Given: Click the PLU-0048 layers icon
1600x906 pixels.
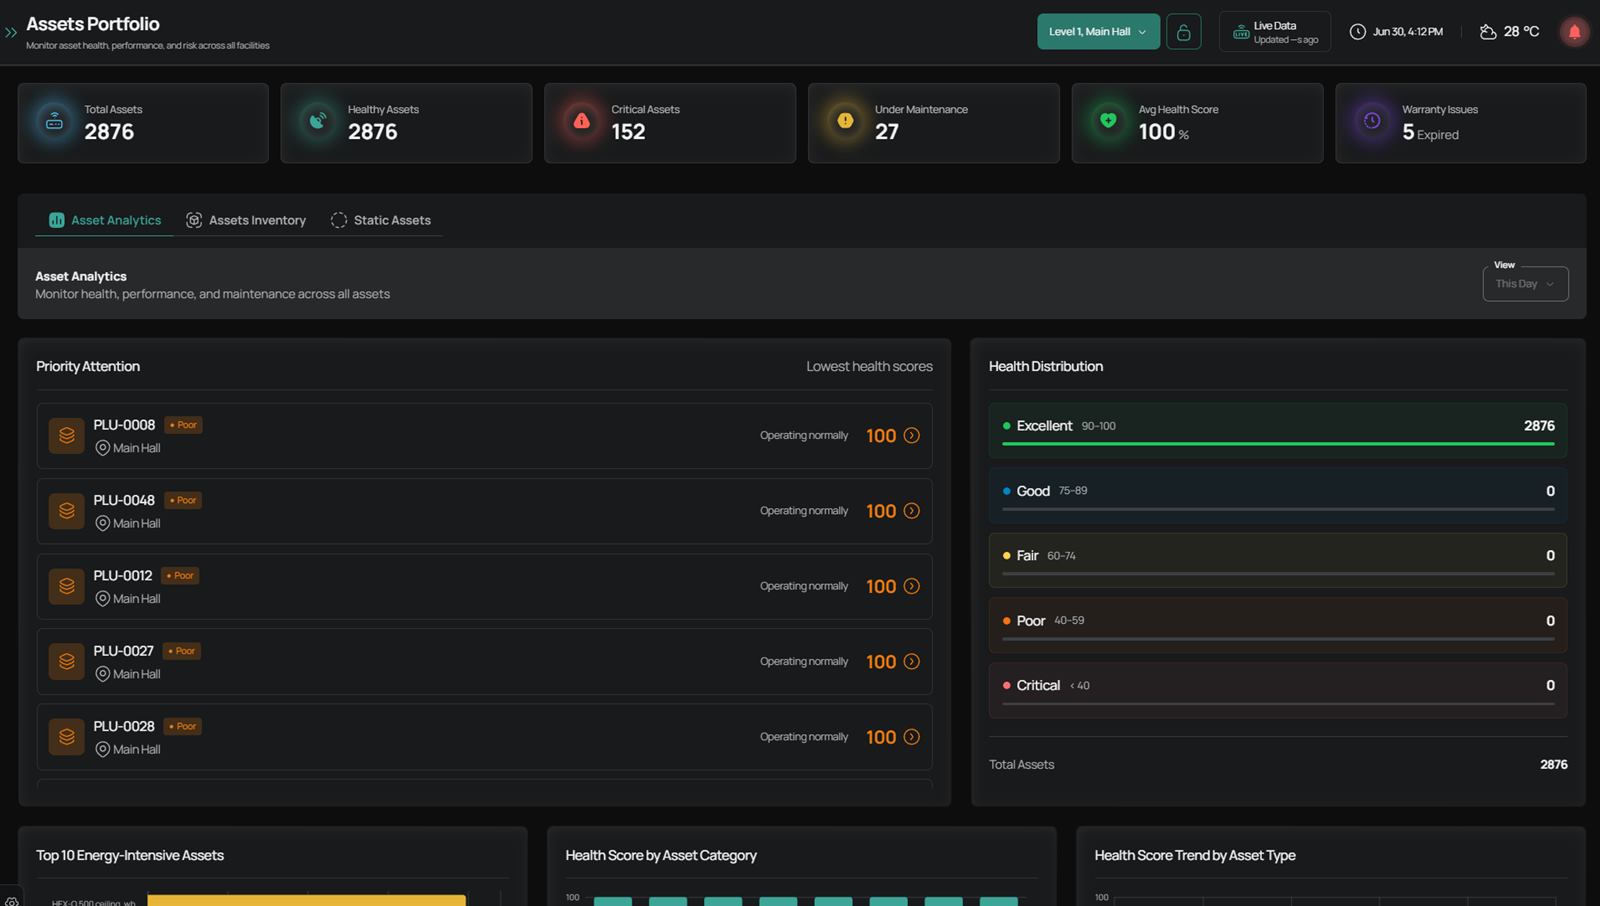Looking at the screenshot, I should (x=67, y=511).
